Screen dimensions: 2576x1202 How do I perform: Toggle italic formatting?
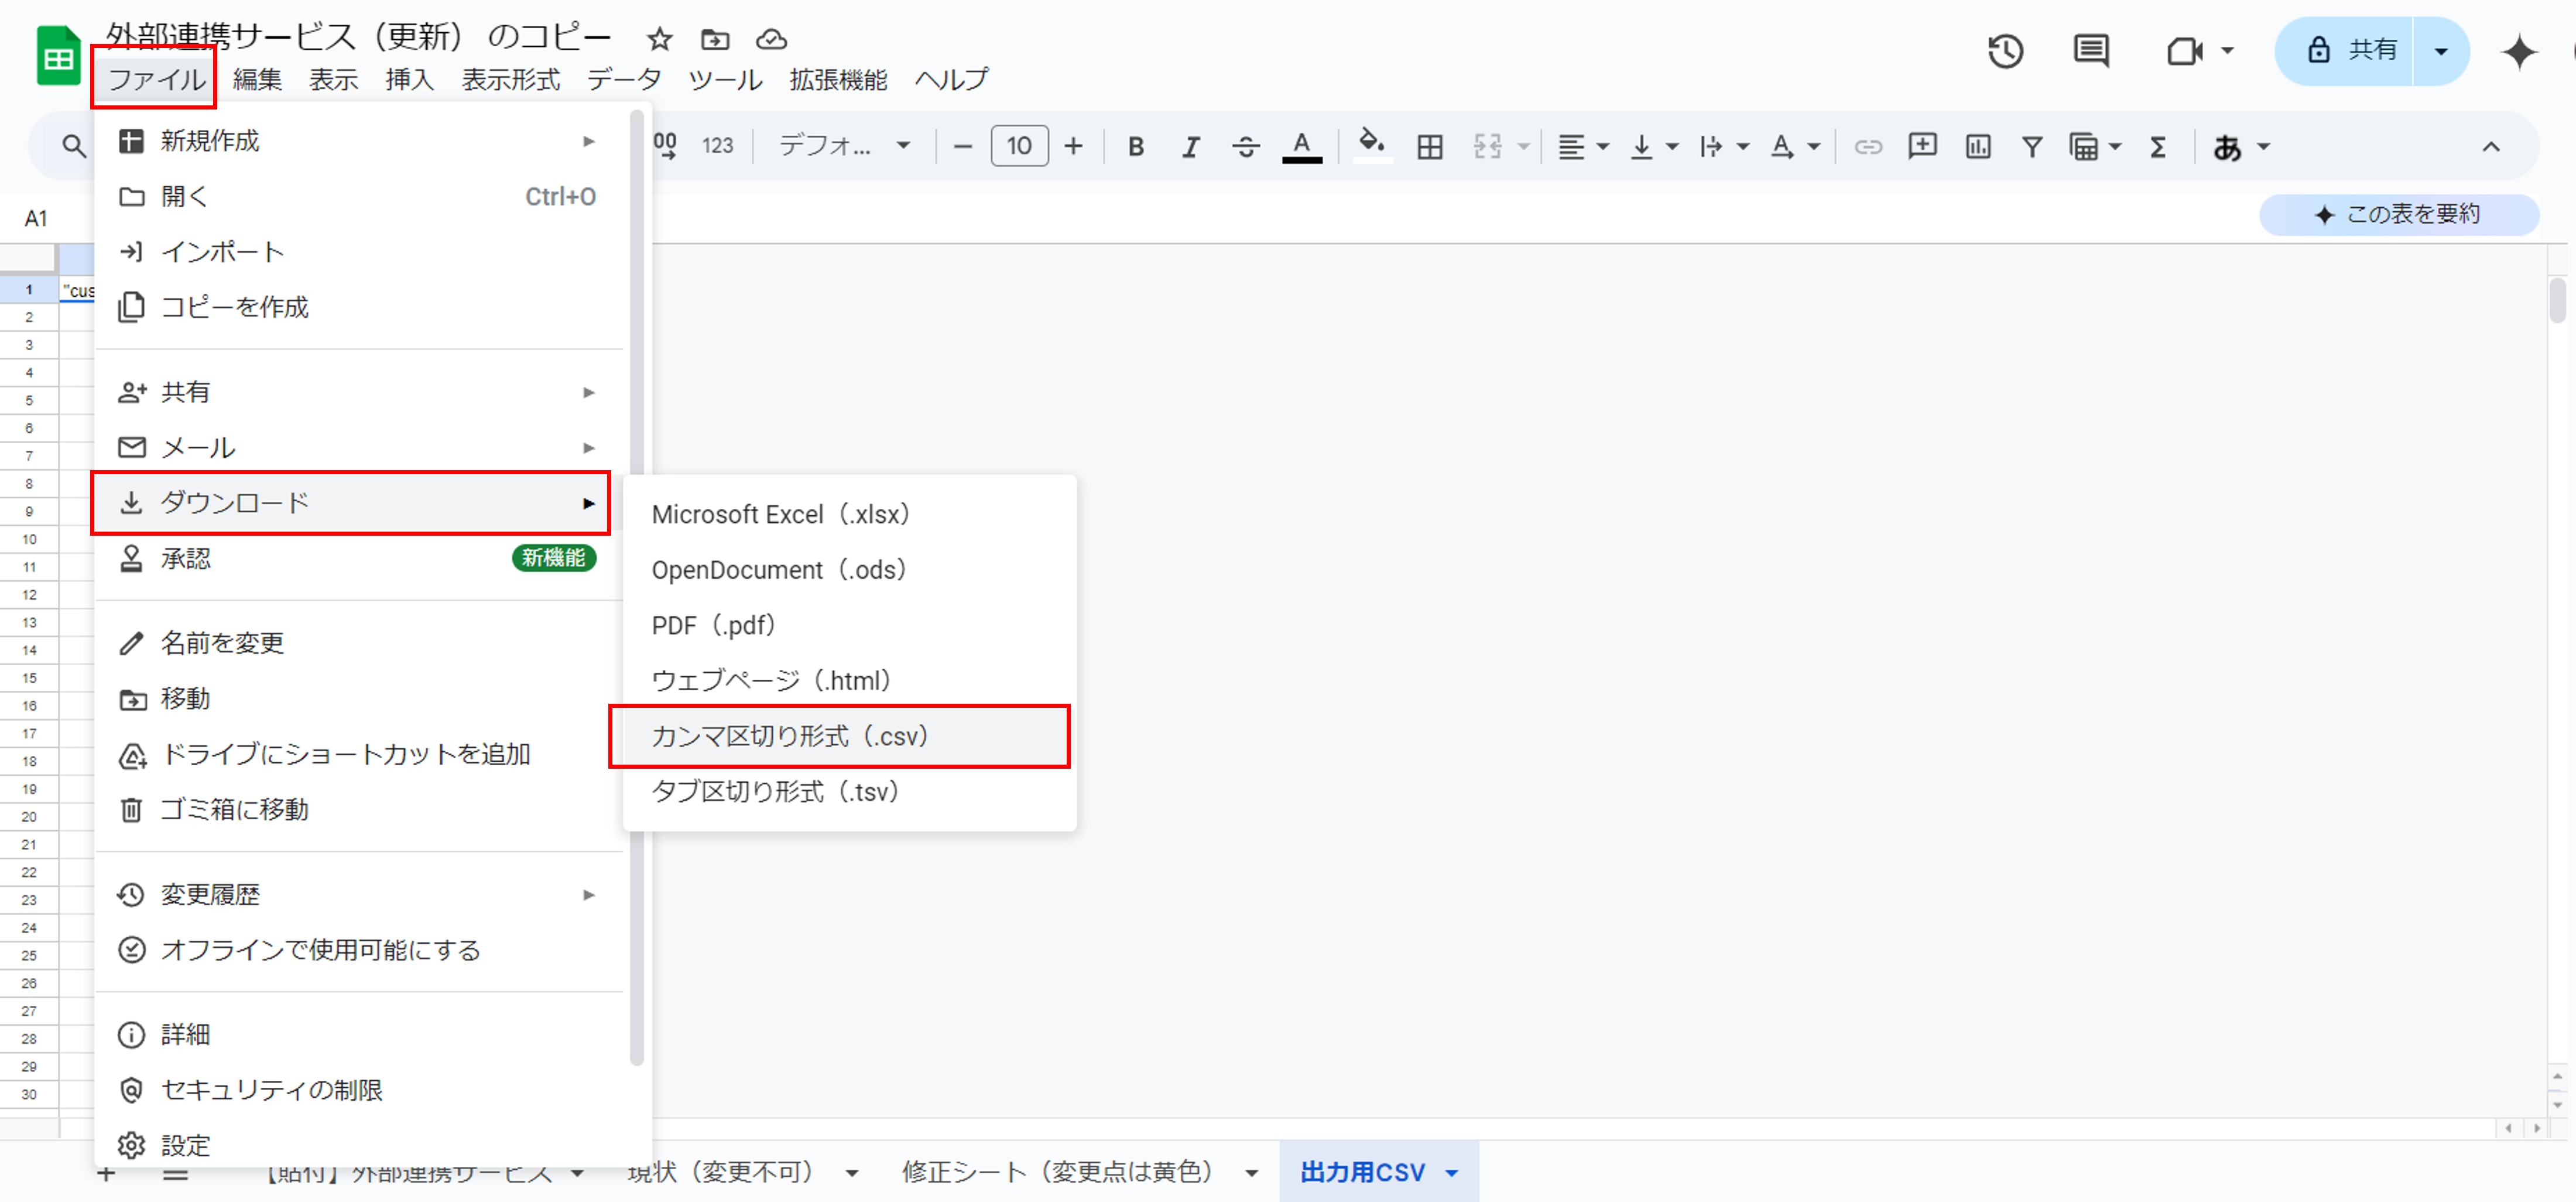[1189, 147]
